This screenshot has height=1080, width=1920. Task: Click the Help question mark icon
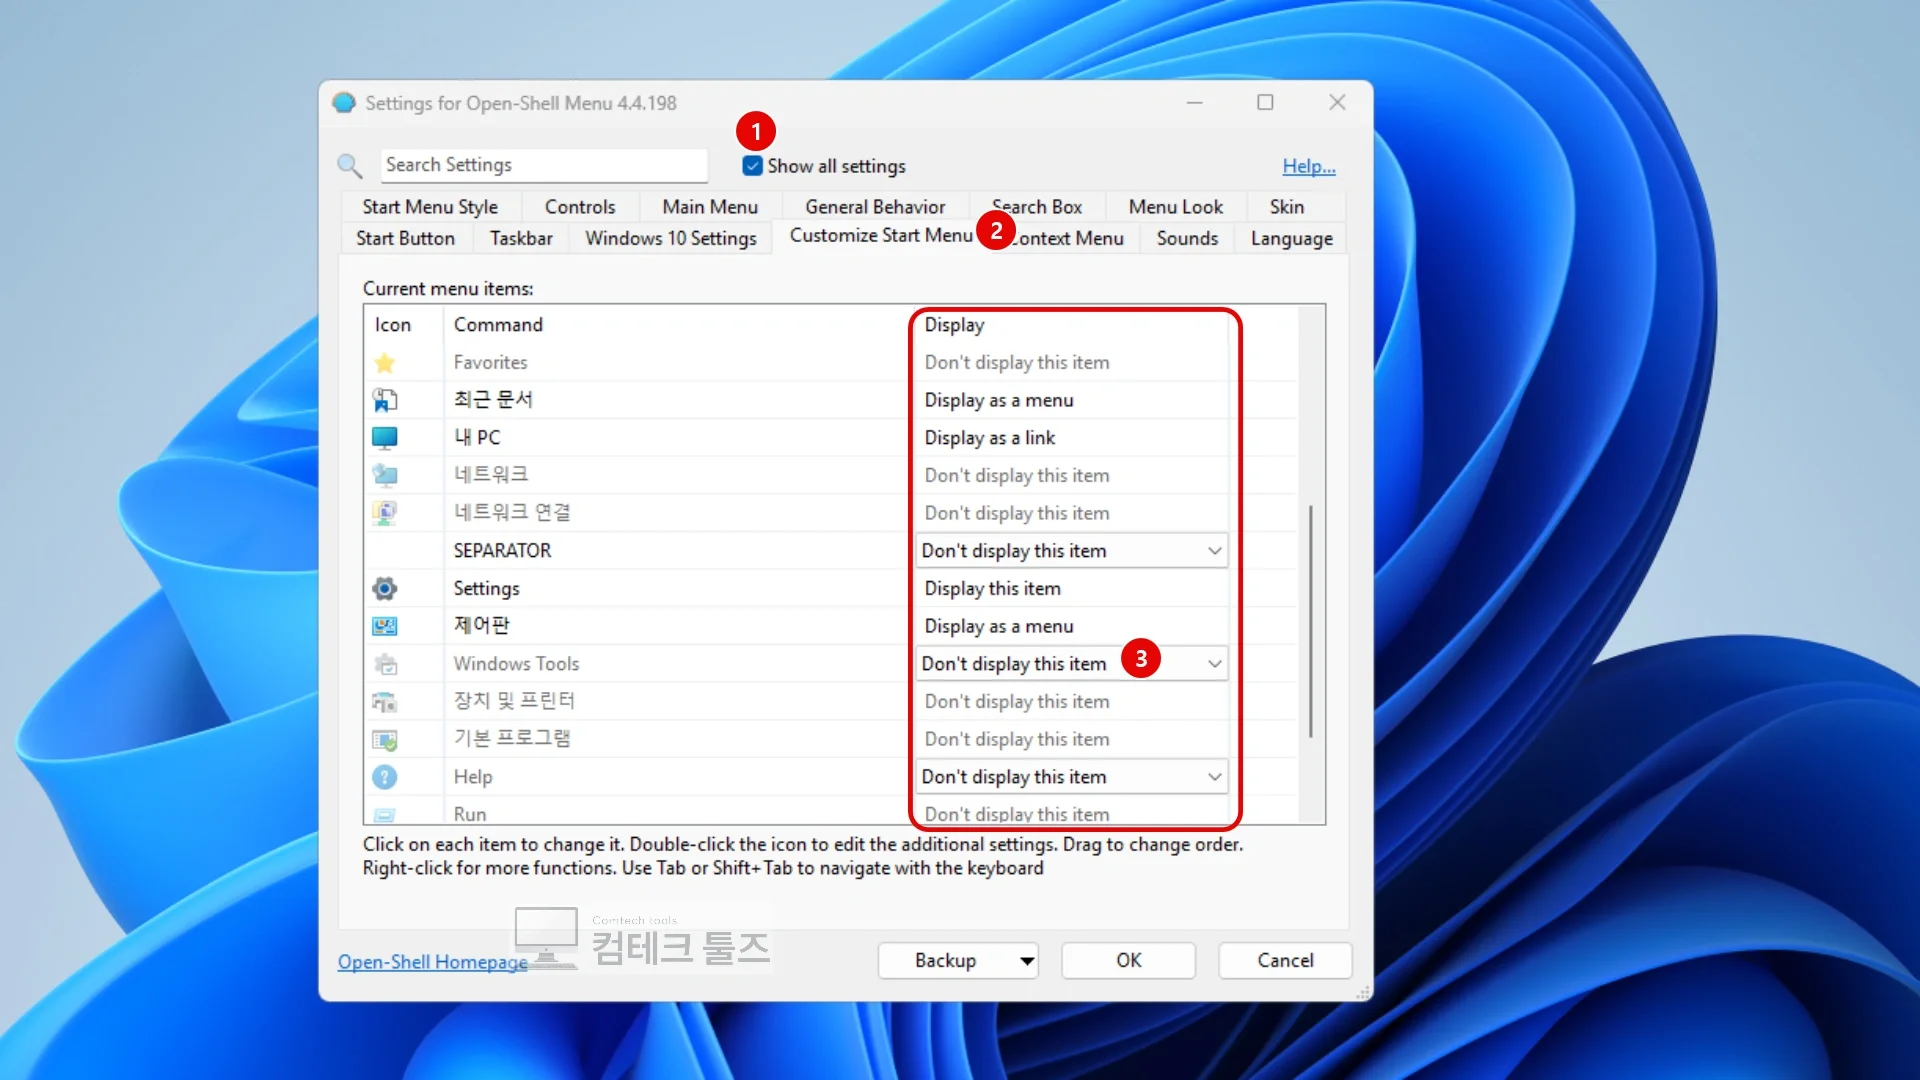coord(384,777)
